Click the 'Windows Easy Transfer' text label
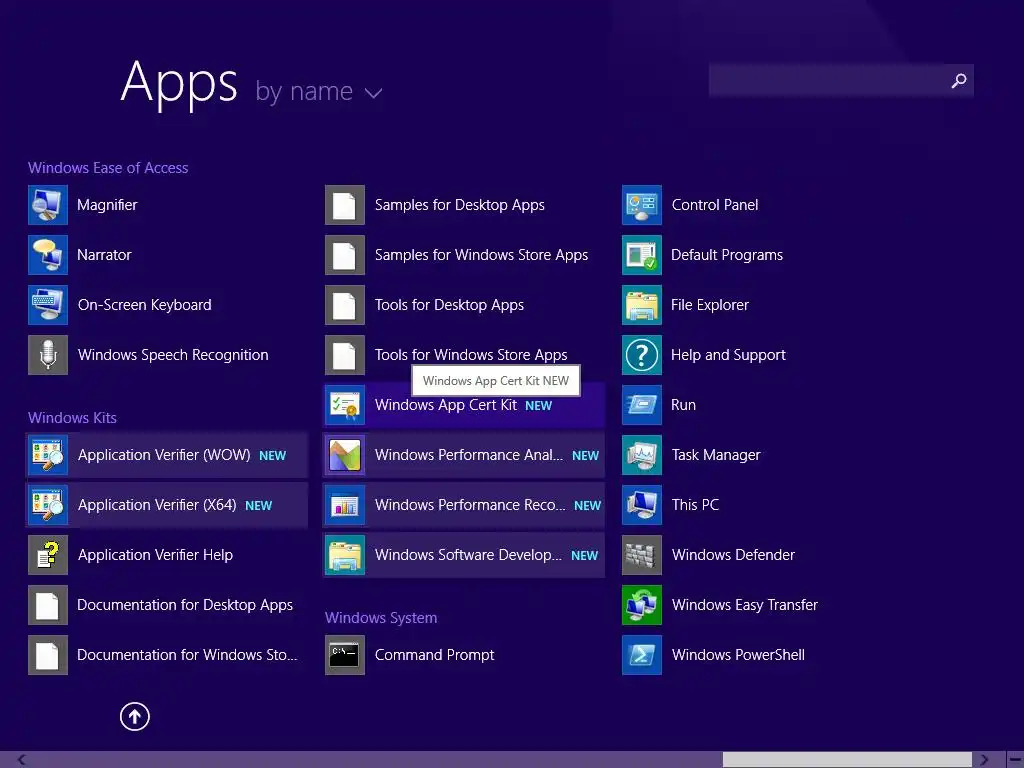 pyautogui.click(x=745, y=605)
